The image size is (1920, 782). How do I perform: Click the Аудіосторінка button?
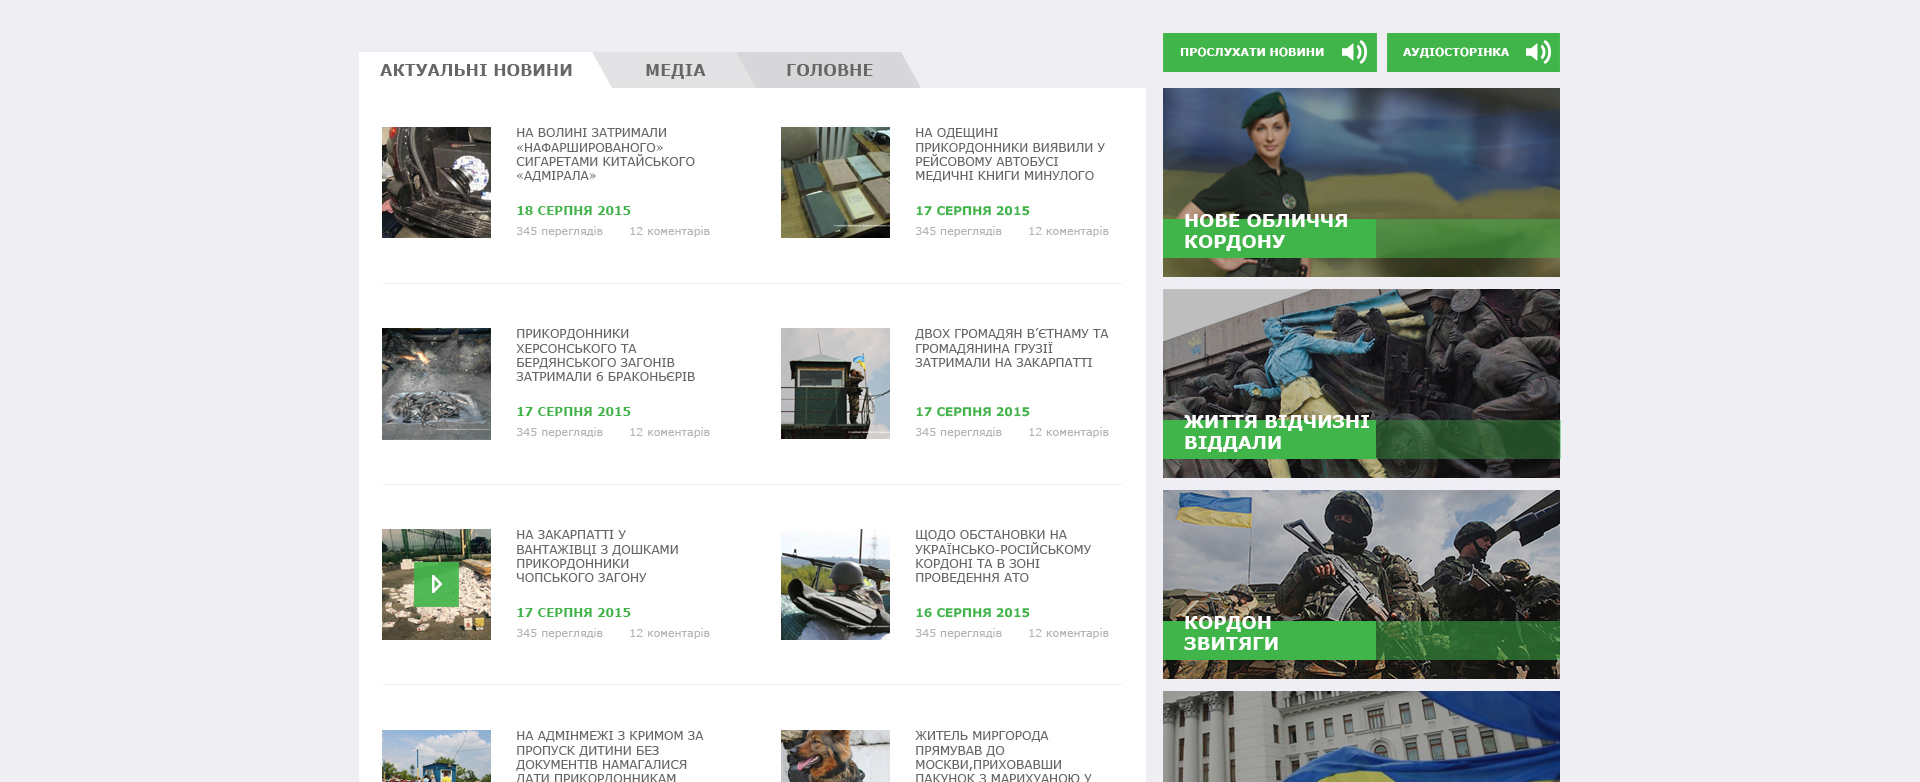(x=1473, y=52)
